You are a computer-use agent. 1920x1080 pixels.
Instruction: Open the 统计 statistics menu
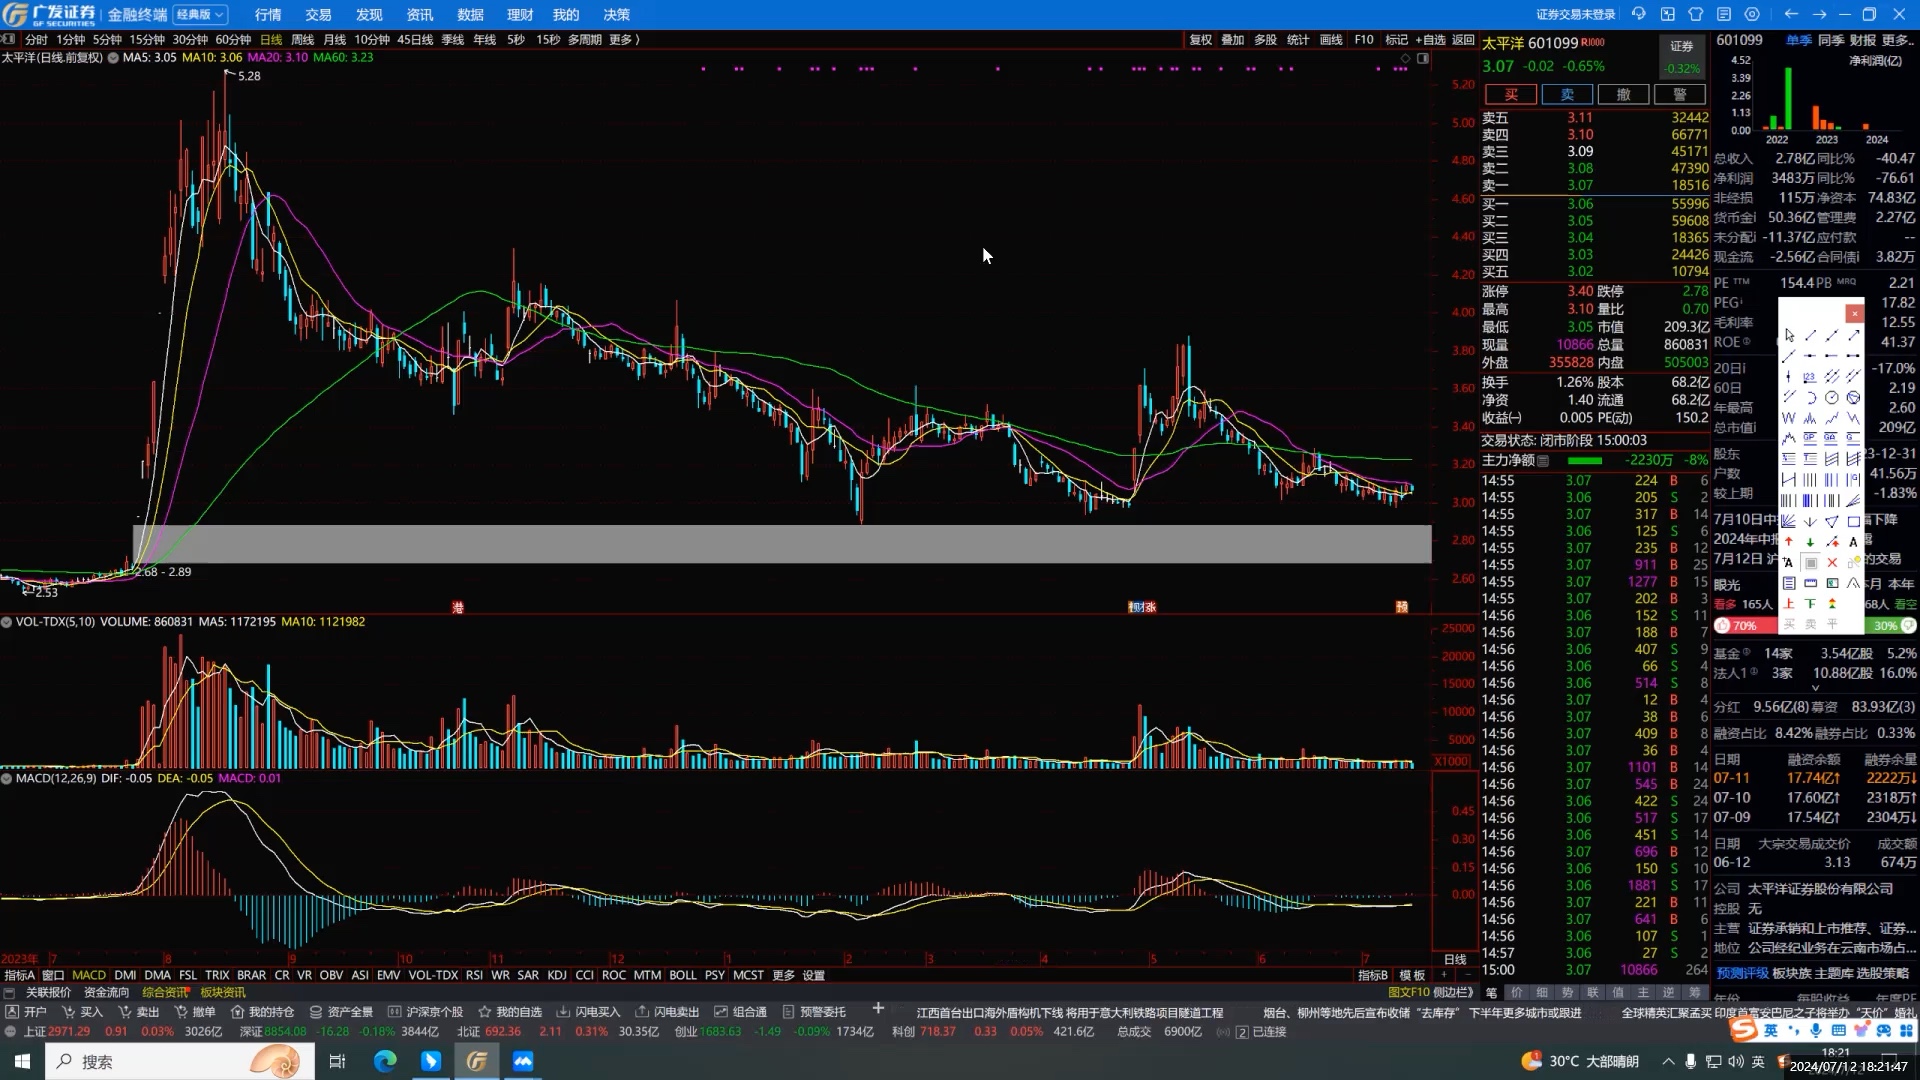click(x=1298, y=40)
